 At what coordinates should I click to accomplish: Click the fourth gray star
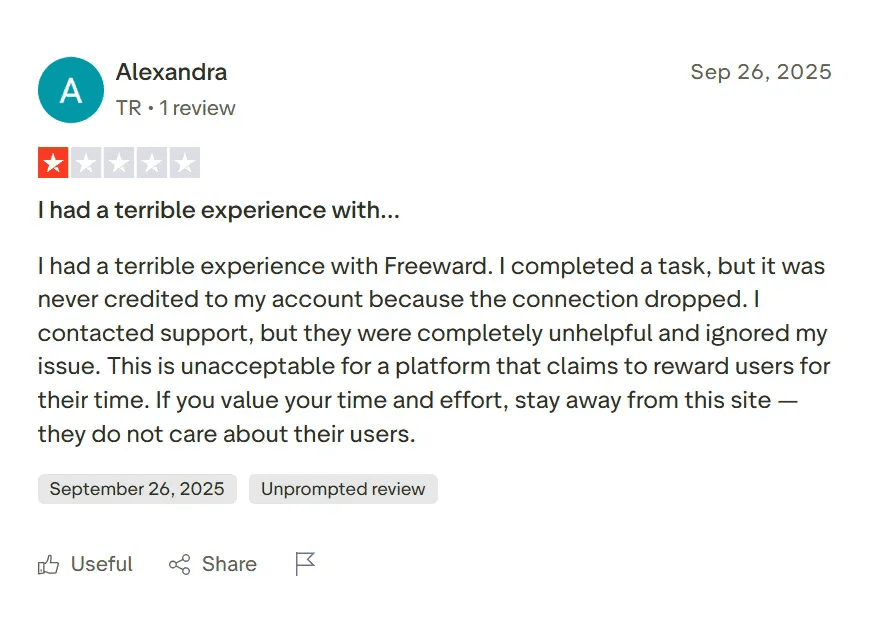[x=152, y=163]
